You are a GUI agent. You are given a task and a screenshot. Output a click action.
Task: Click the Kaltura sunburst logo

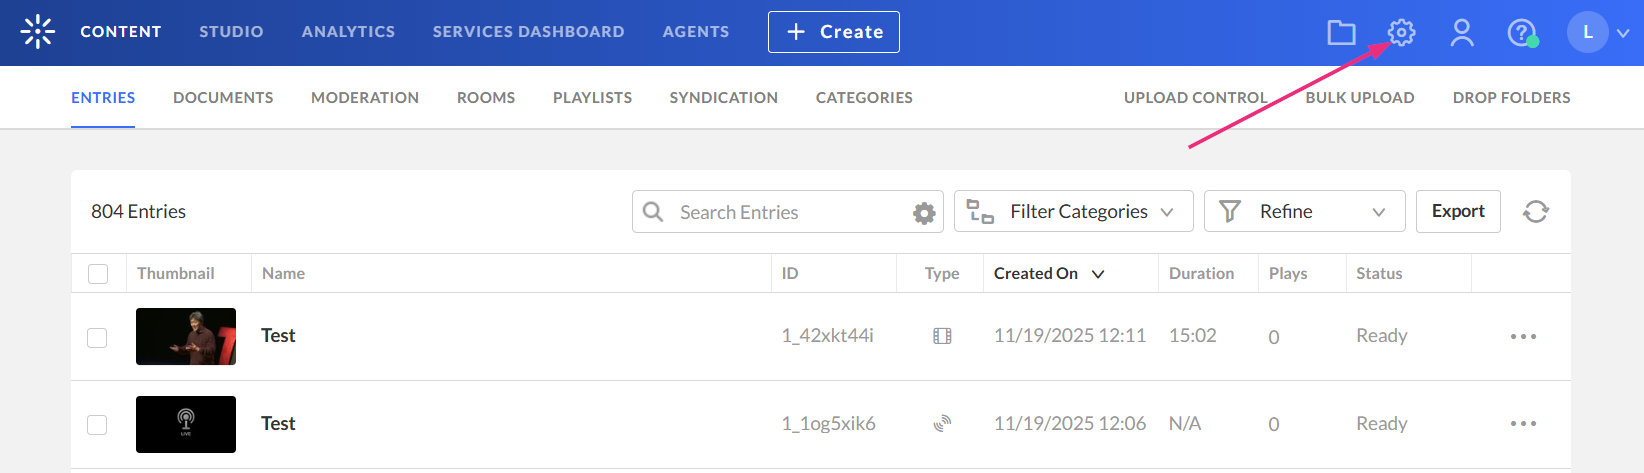[38, 32]
